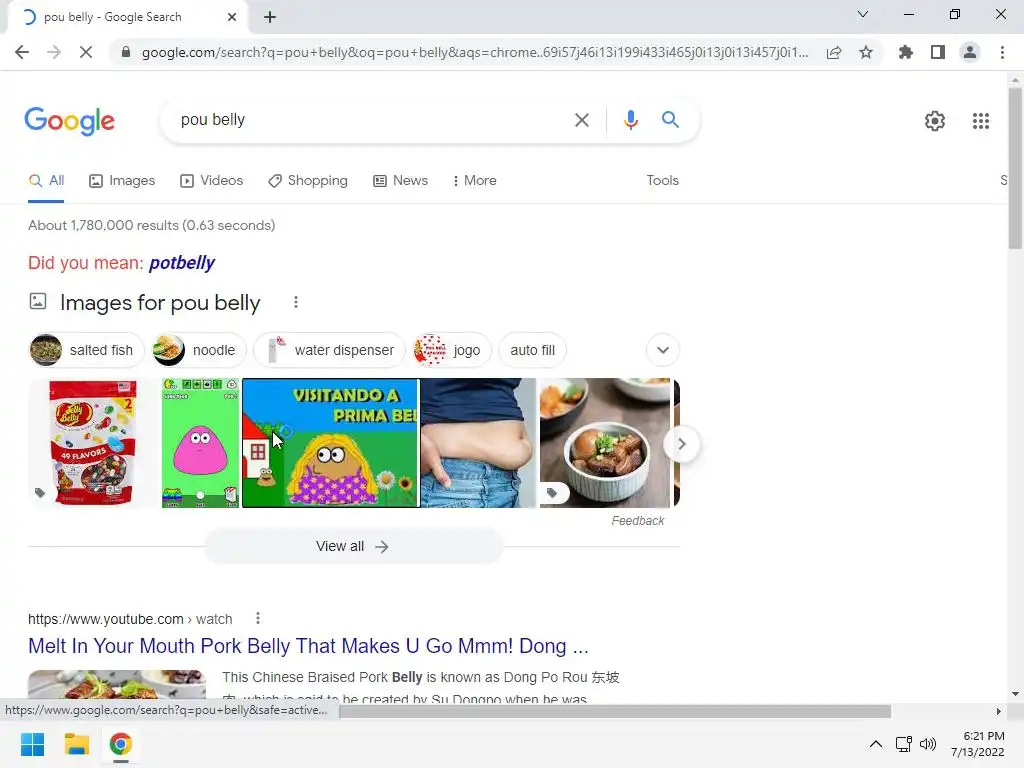Select the water dispenser filter chip
The width and height of the screenshot is (1024, 768).
(330, 350)
